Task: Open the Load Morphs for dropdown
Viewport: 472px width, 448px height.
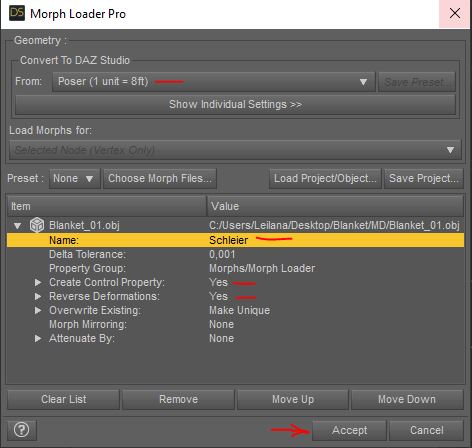Action: (235, 150)
